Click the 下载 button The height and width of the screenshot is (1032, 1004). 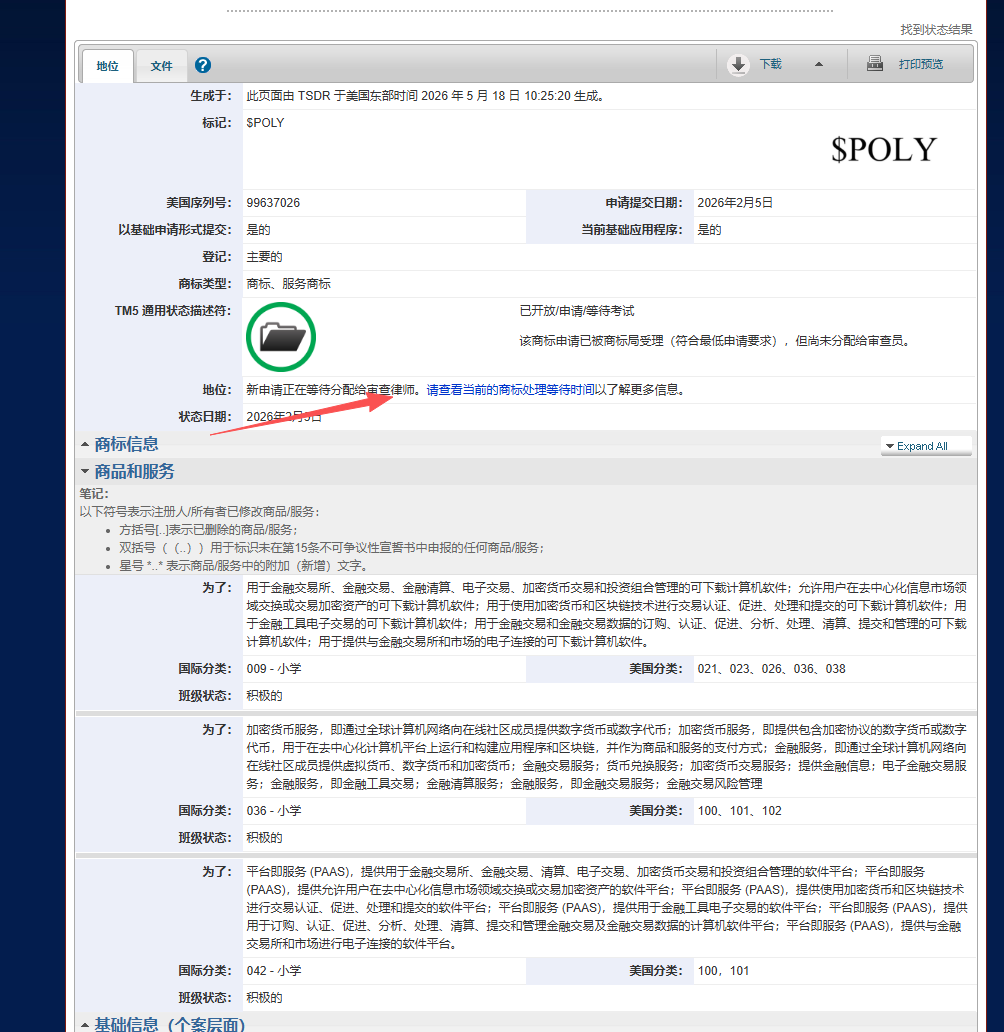click(x=770, y=64)
